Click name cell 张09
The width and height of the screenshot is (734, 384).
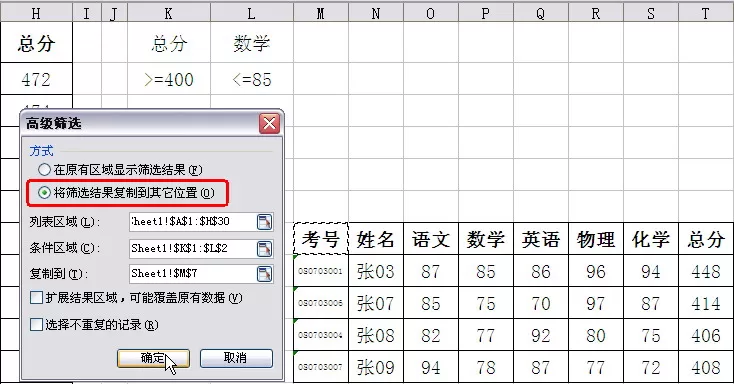[376, 367]
